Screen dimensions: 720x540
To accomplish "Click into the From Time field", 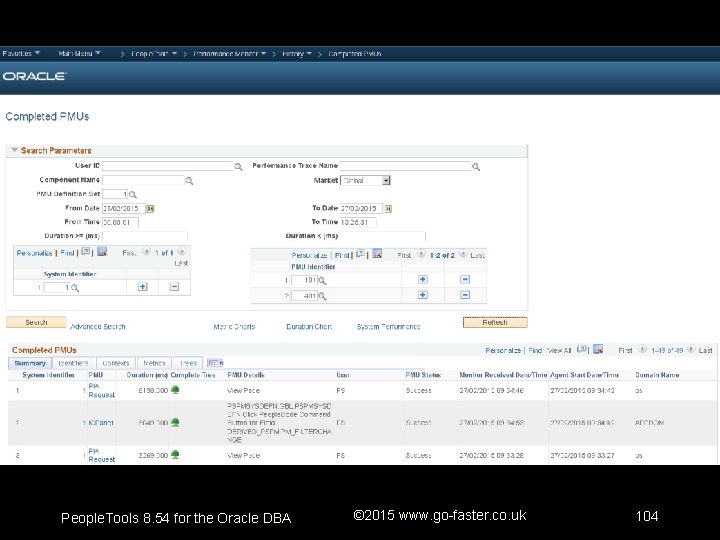I will click(x=120, y=222).
